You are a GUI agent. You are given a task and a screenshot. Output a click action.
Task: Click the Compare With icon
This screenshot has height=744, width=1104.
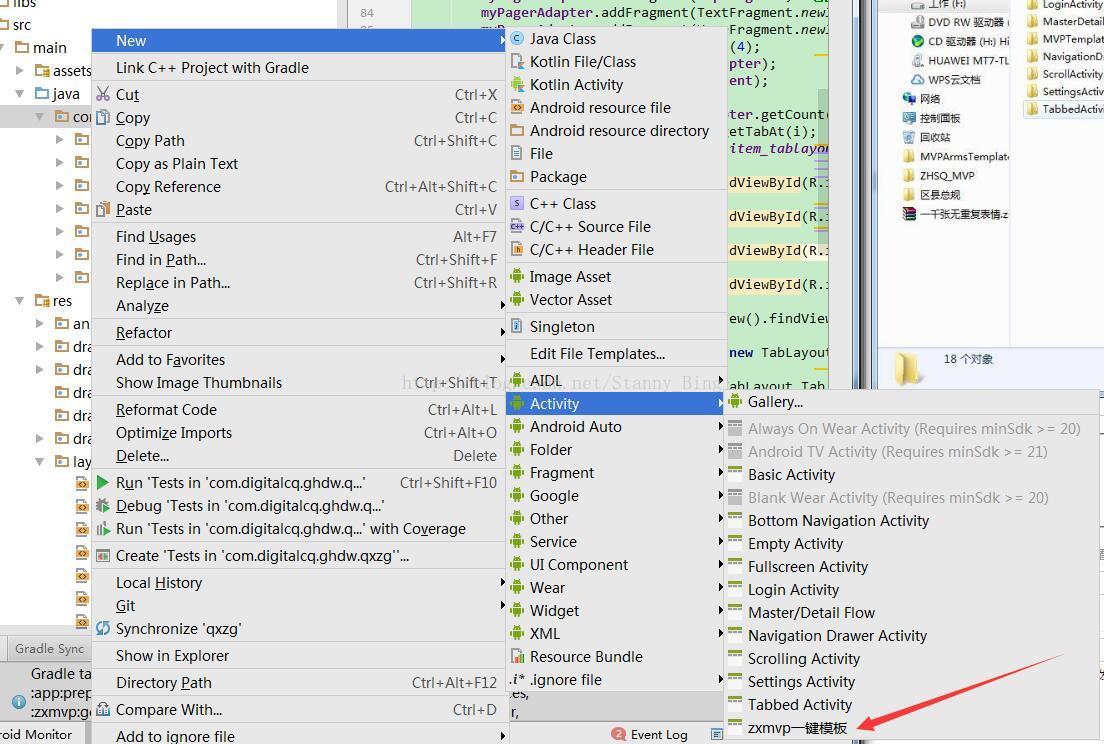[103, 709]
